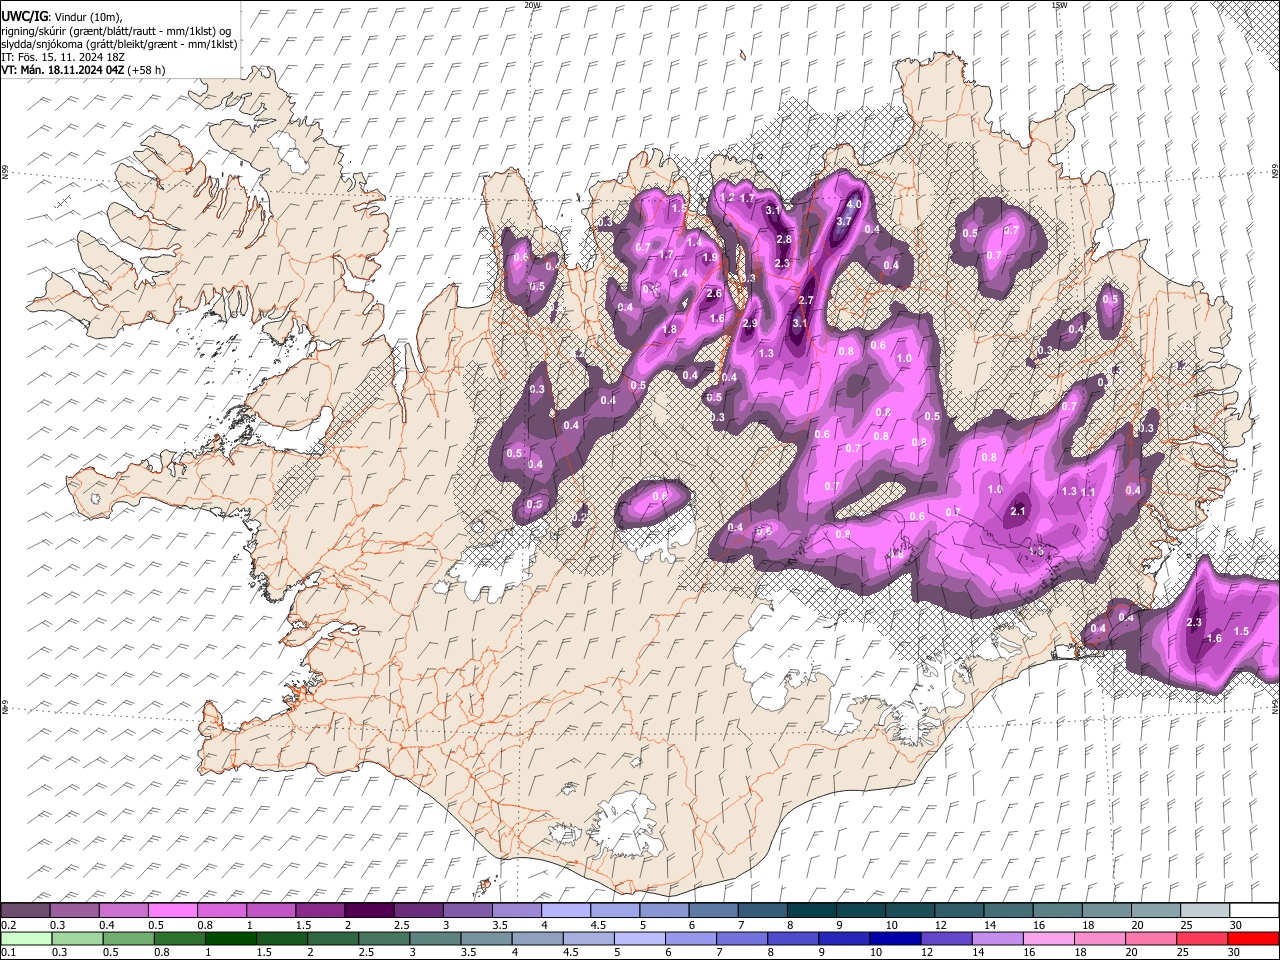
Task: Click the lower scale 14–16 light violet swatch
Action: coord(998,938)
